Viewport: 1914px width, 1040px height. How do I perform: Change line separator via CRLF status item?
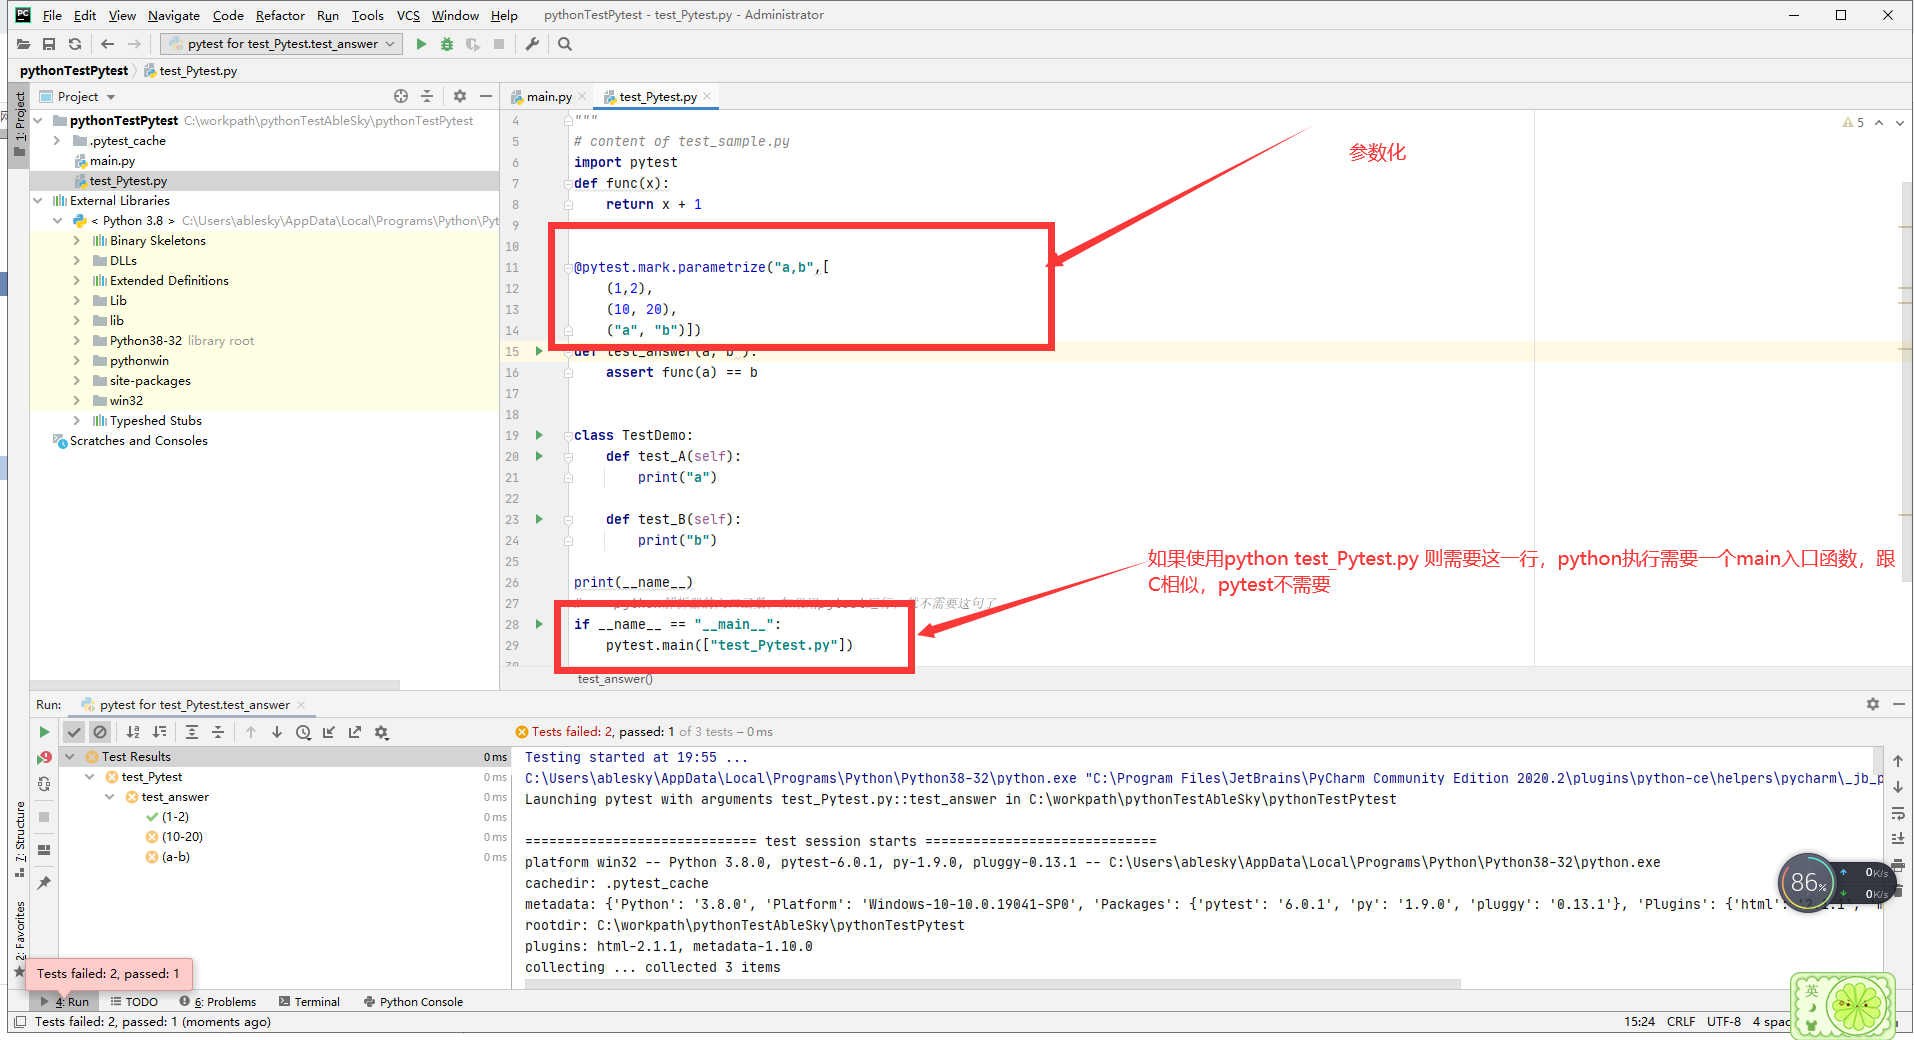(1681, 1021)
